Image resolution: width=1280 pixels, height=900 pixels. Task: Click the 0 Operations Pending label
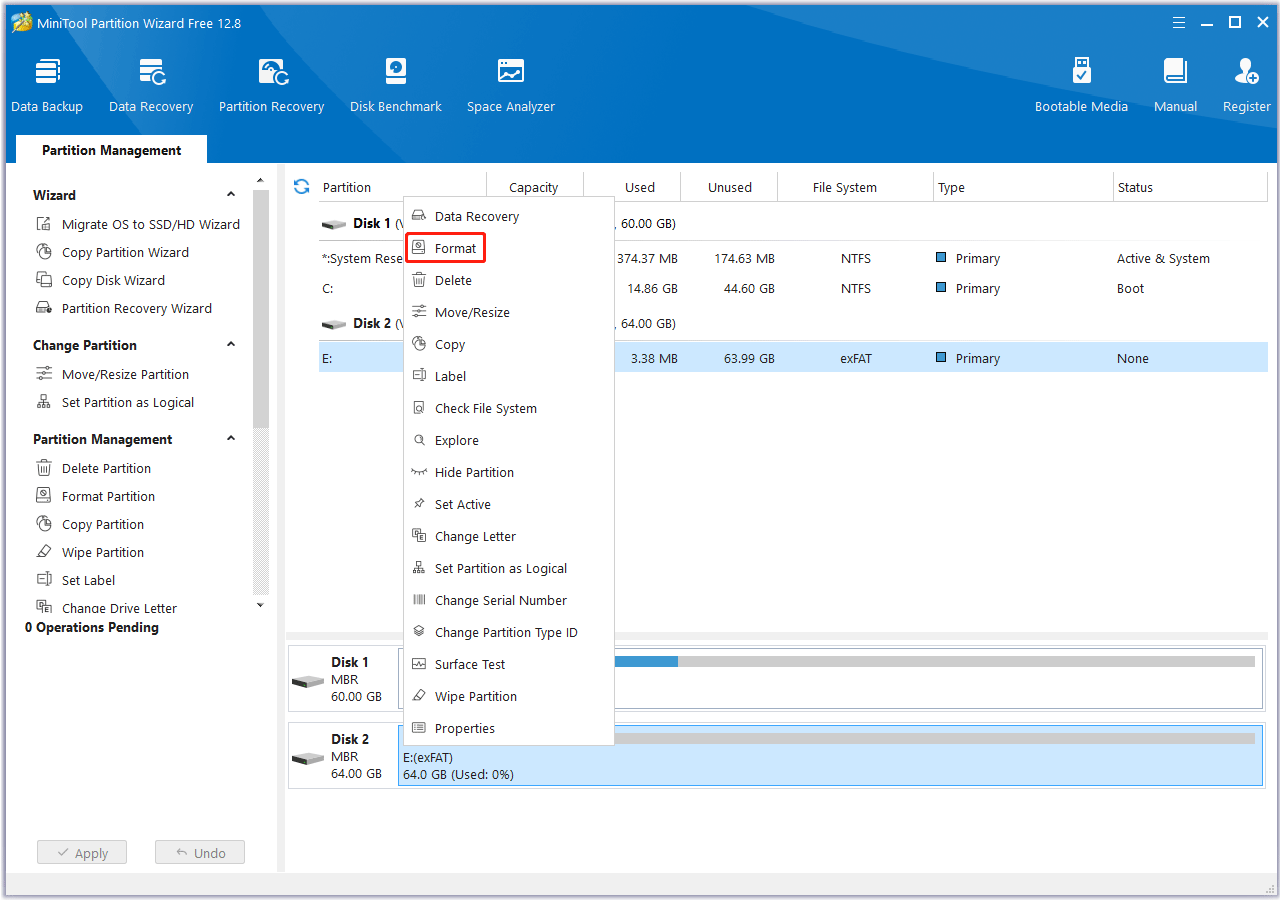tap(92, 627)
